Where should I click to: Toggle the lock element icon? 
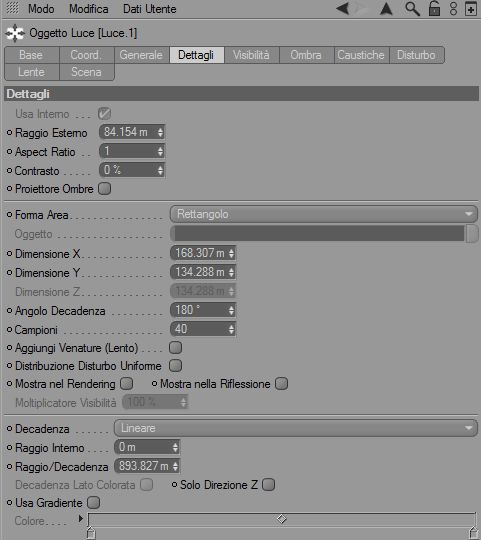435,8
